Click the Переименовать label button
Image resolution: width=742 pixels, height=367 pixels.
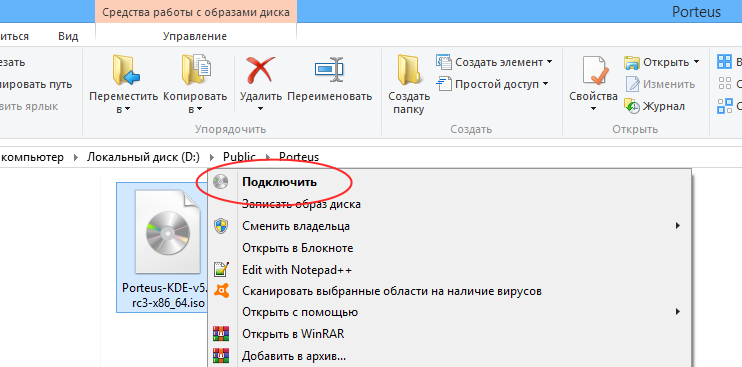point(329,96)
